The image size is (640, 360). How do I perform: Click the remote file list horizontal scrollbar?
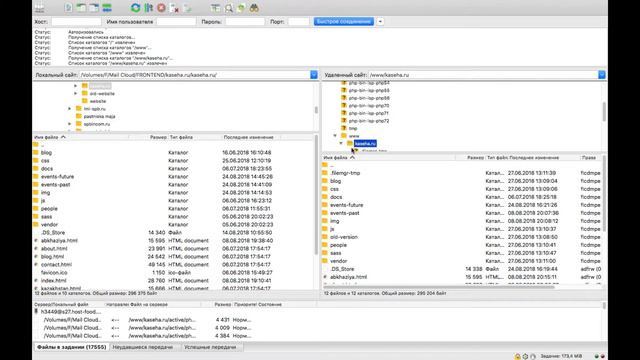point(439,287)
